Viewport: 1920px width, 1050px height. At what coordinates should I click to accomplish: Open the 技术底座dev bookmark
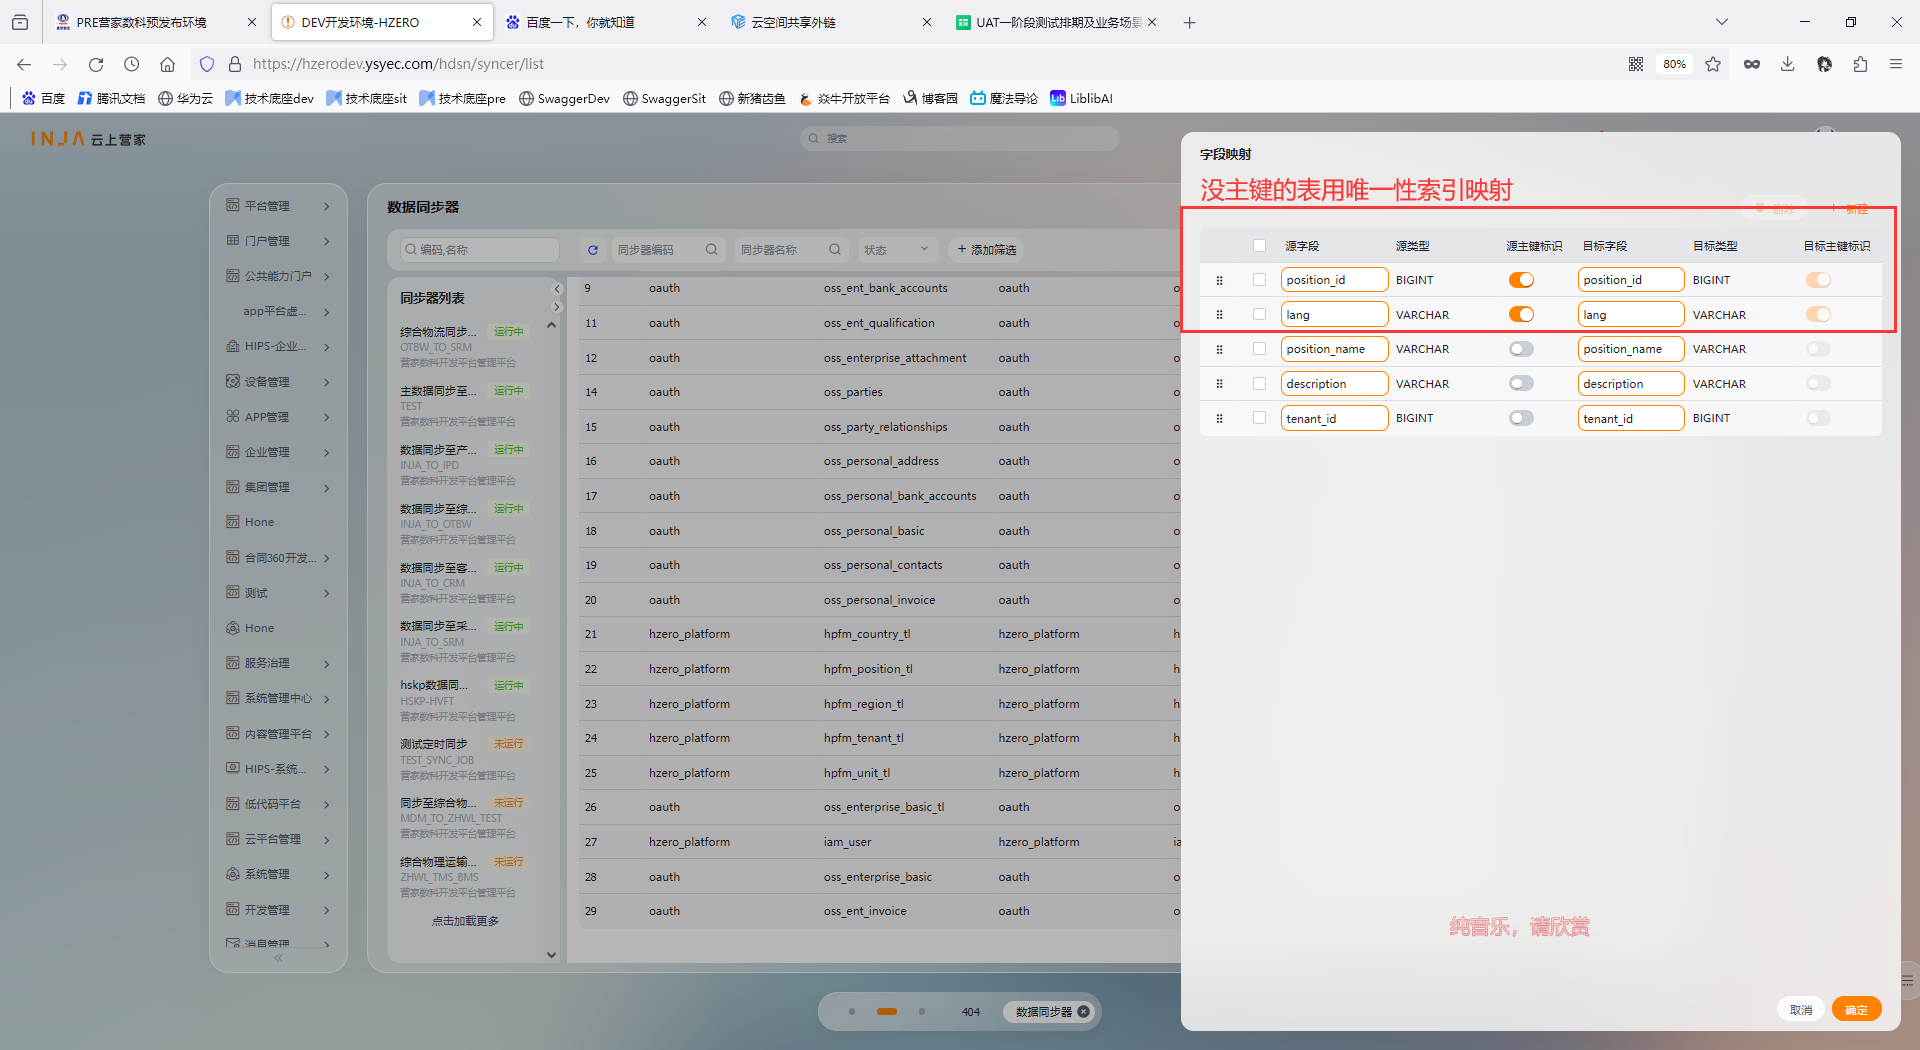[x=270, y=98]
